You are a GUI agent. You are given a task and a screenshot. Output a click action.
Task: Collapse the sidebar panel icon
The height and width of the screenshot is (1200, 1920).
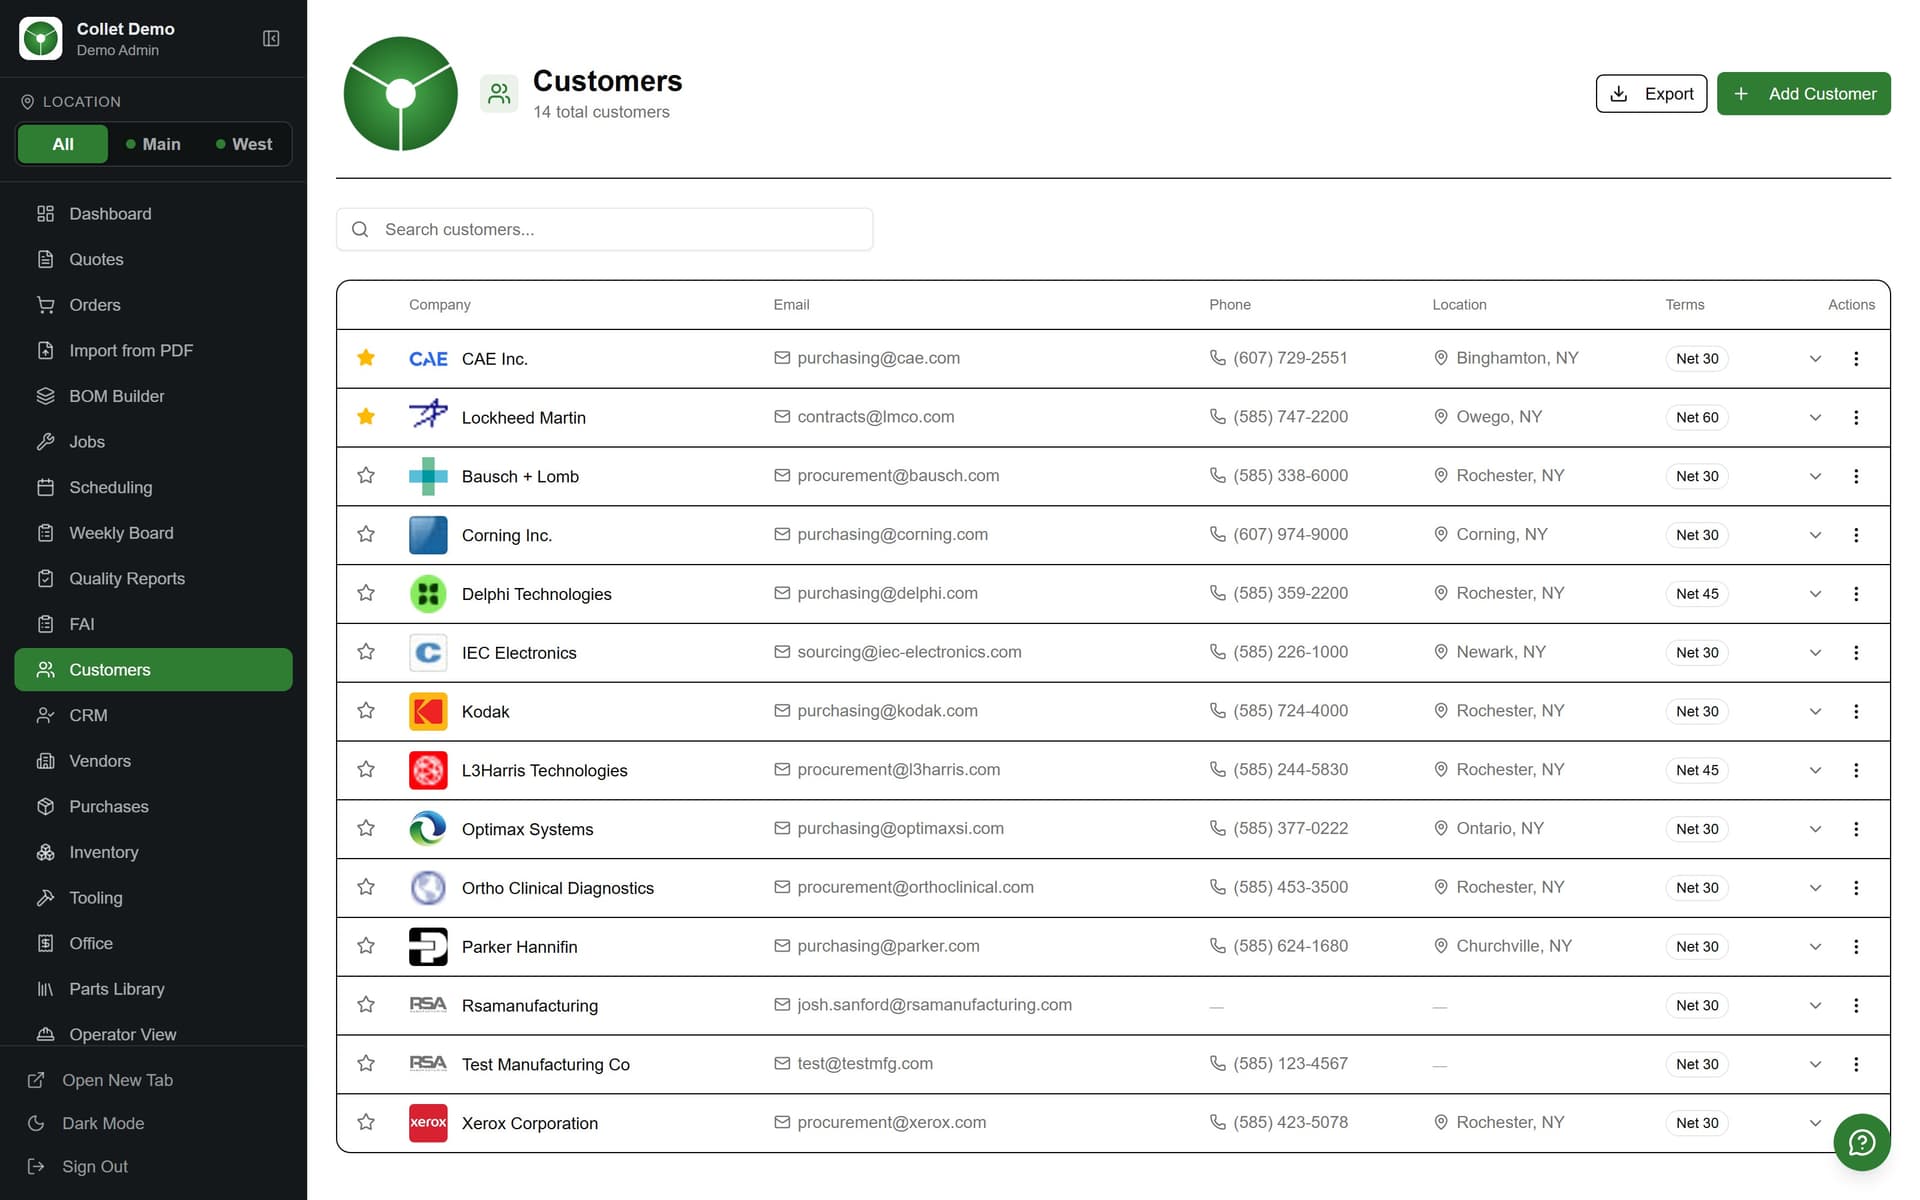click(271, 38)
